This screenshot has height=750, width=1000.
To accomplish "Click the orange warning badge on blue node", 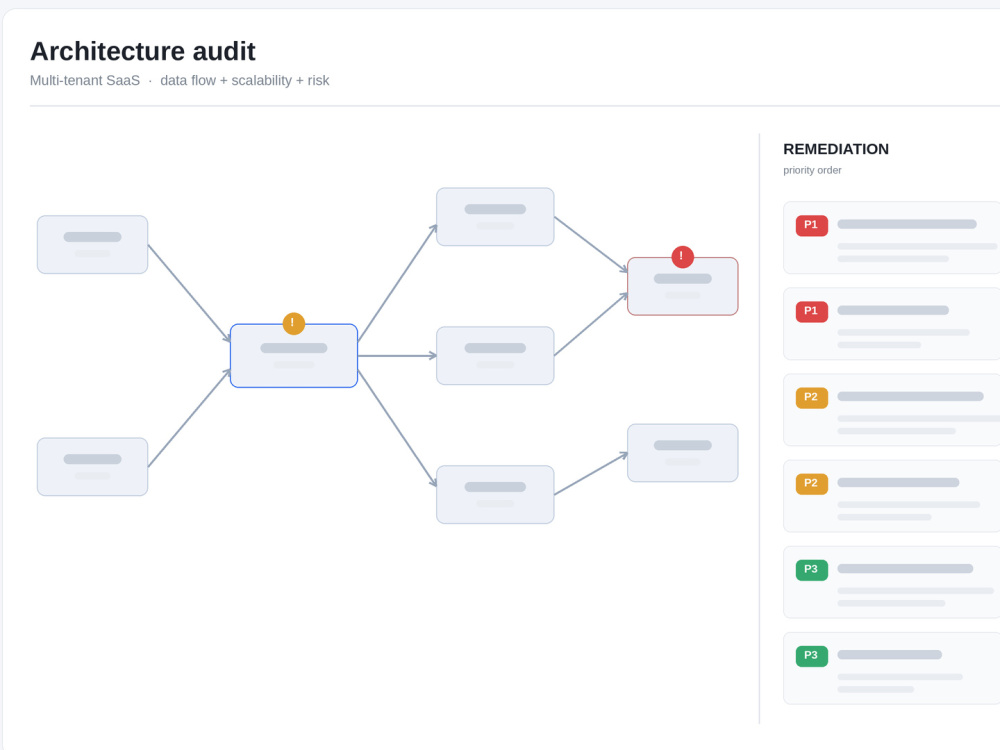I will pos(293,323).
